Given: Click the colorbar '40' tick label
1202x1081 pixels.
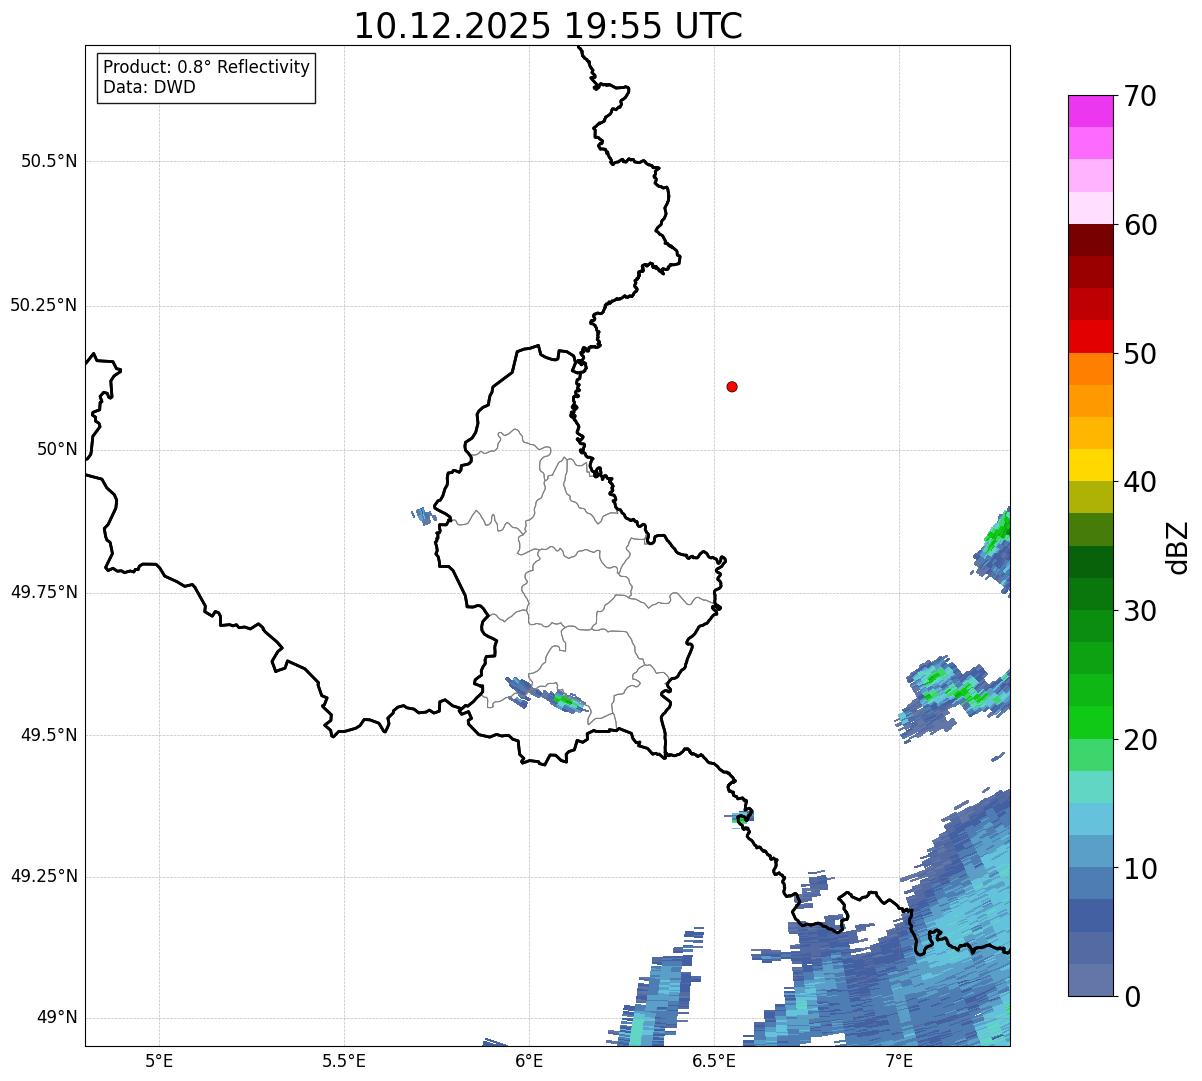Looking at the screenshot, I should (1140, 483).
